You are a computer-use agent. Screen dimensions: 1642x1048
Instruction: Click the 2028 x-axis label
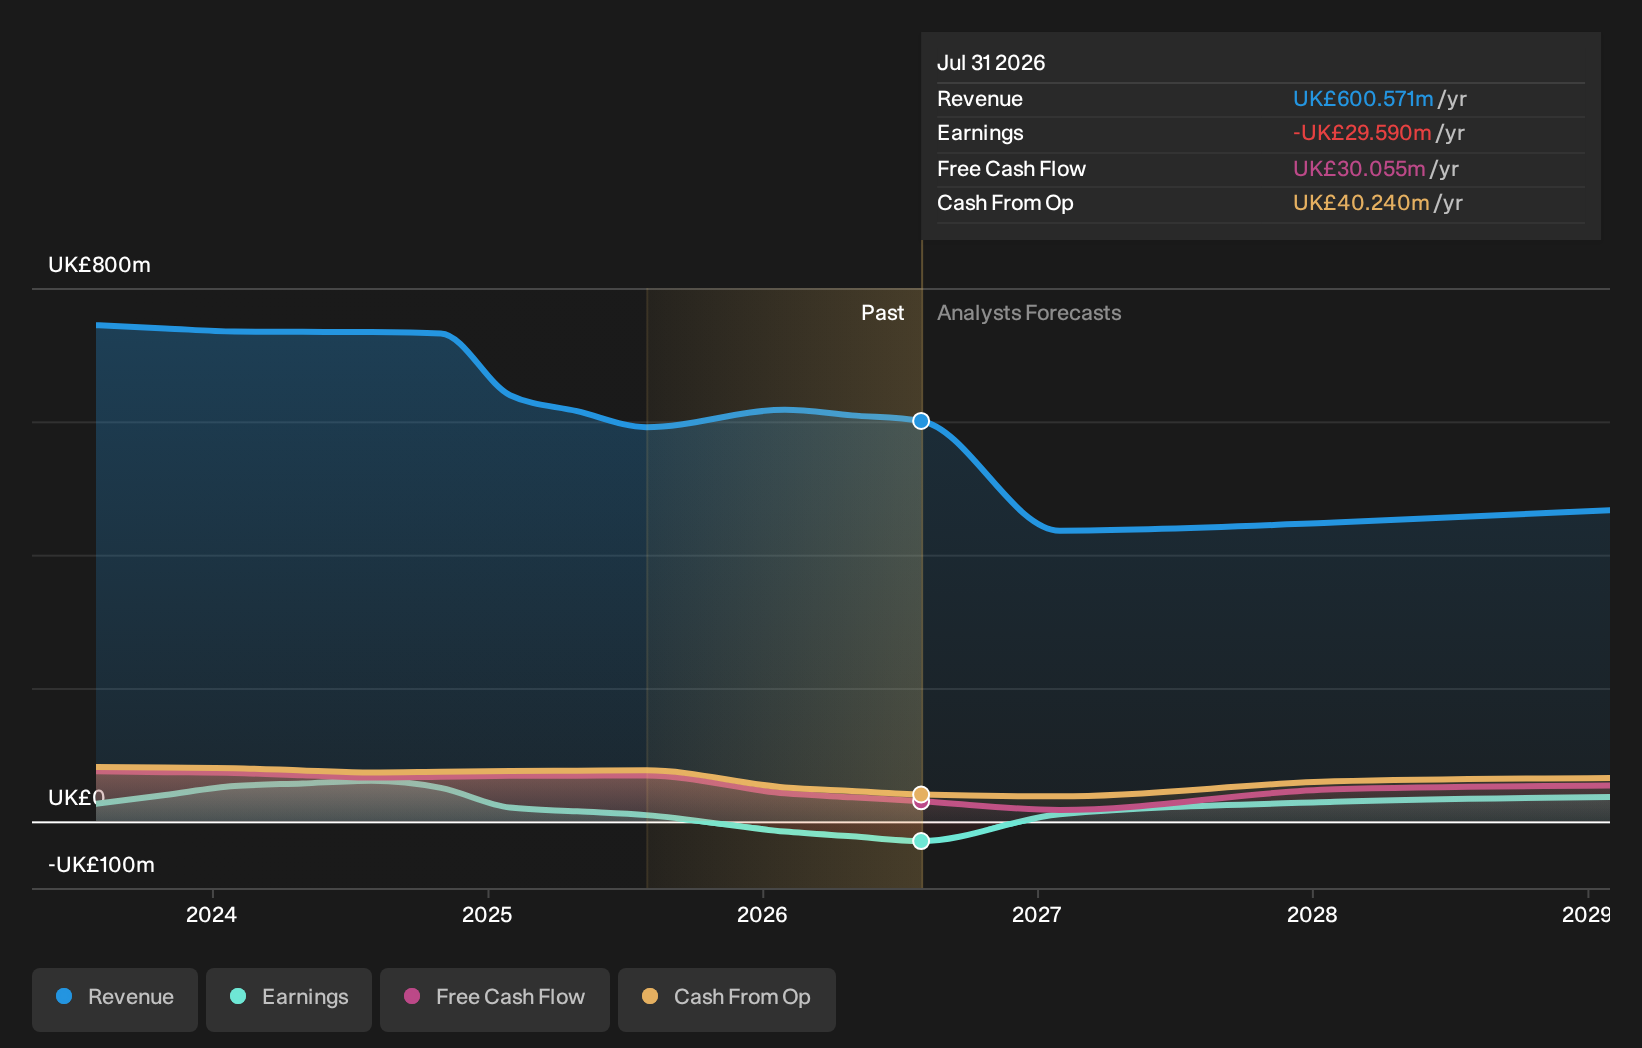pos(1312,914)
